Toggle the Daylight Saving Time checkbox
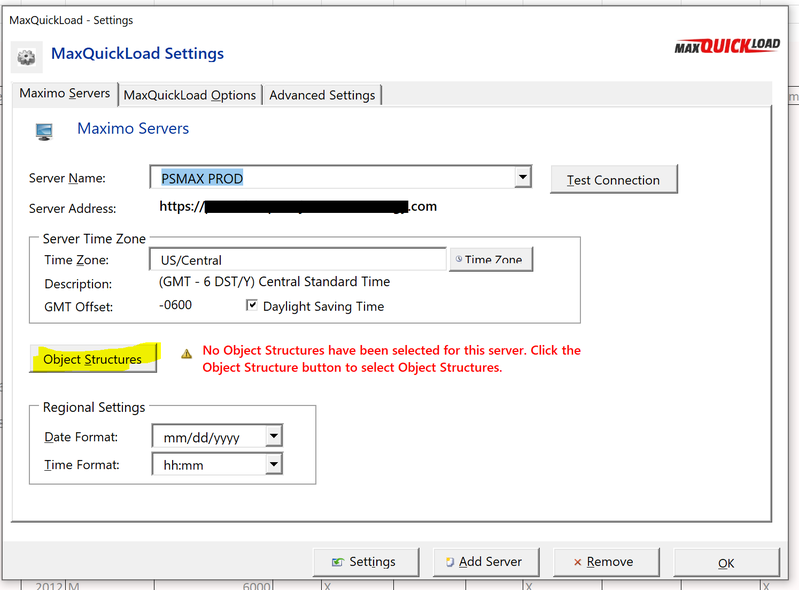Screen dimensions: 799x590 pos(252,305)
